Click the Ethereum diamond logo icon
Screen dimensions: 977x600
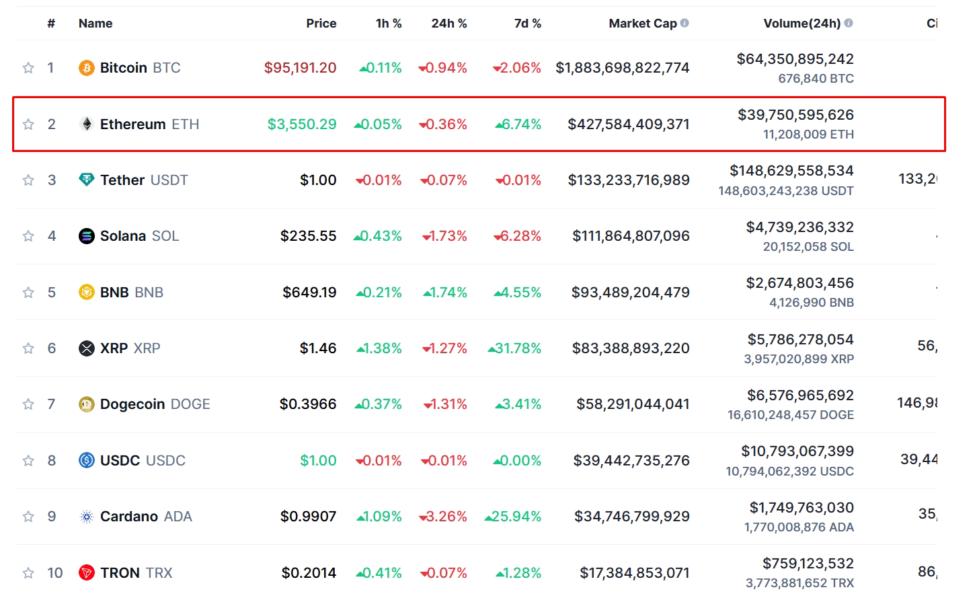pos(86,124)
